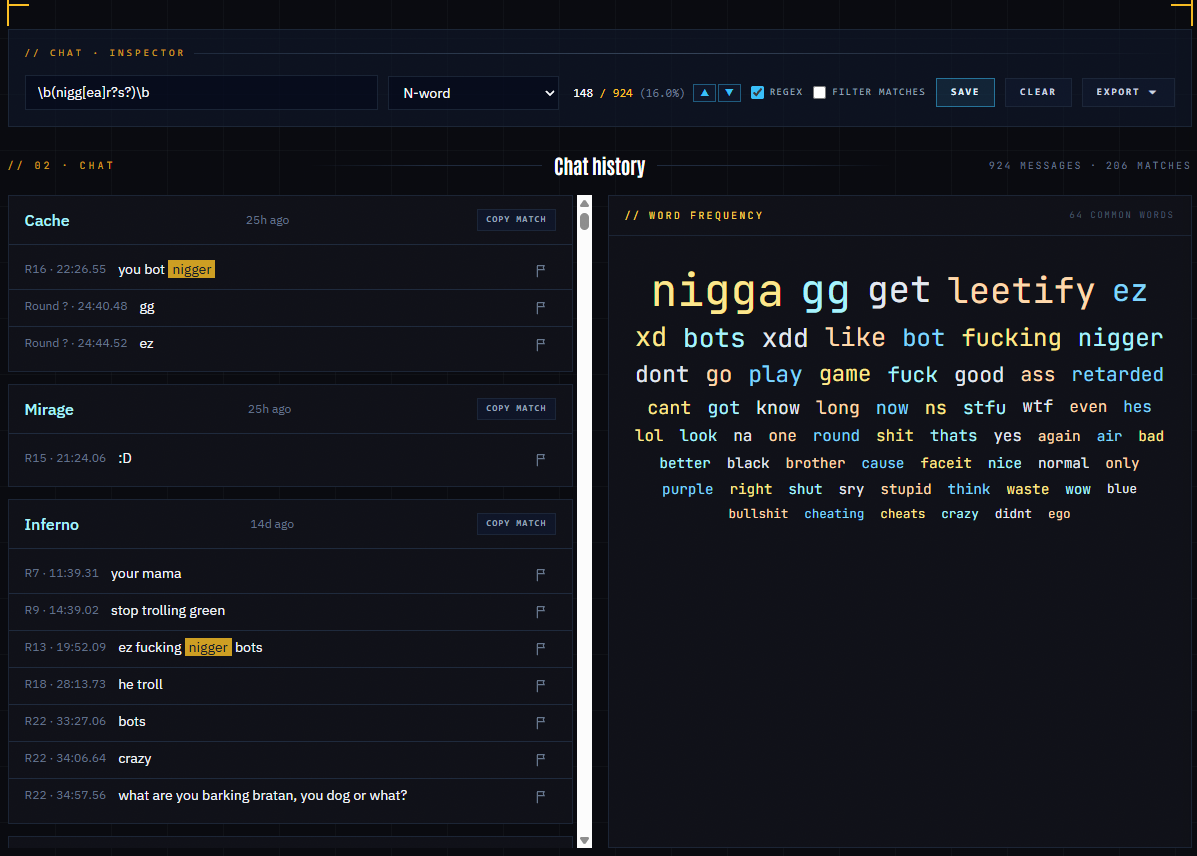Image resolution: width=1197 pixels, height=856 pixels.
Task: Click the 'he troll' message text
Action: point(140,685)
